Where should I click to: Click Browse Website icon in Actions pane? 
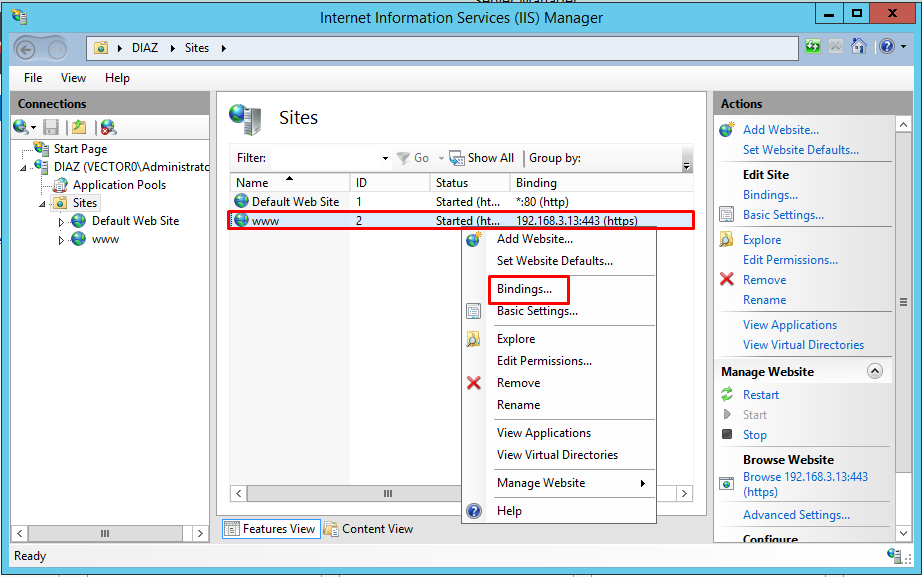(x=727, y=484)
